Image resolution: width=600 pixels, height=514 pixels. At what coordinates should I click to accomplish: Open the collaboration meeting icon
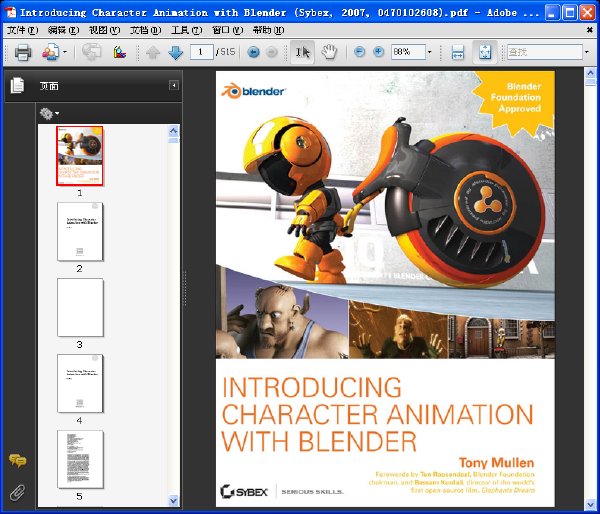pos(51,52)
